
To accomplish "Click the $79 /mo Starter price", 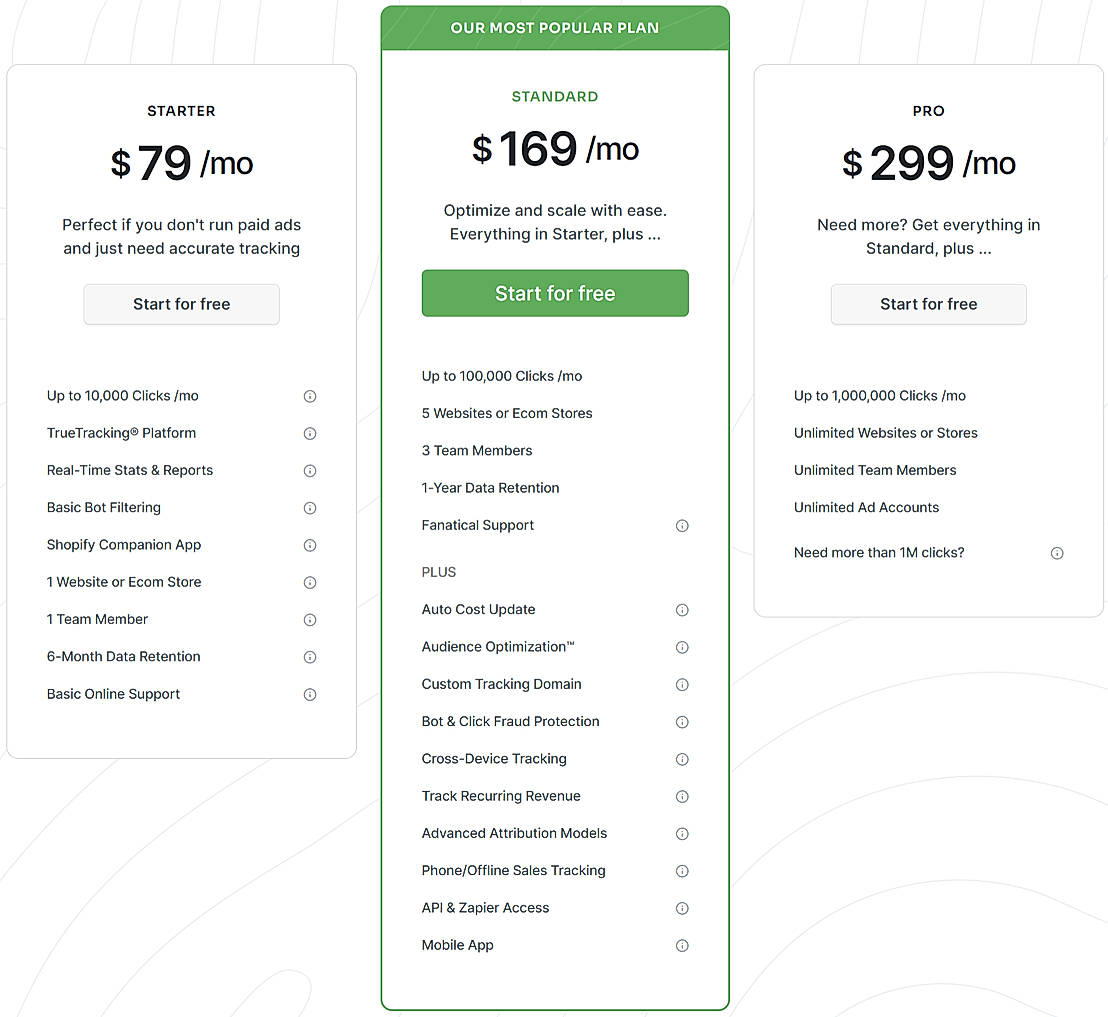I will pos(182,163).
